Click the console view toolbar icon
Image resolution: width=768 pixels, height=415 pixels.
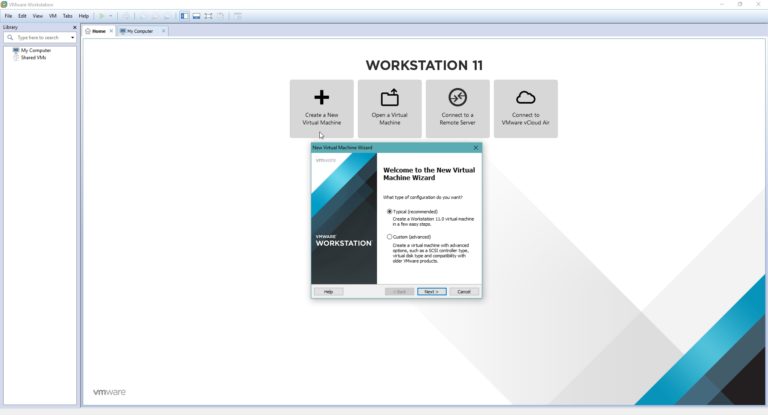click(x=238, y=16)
